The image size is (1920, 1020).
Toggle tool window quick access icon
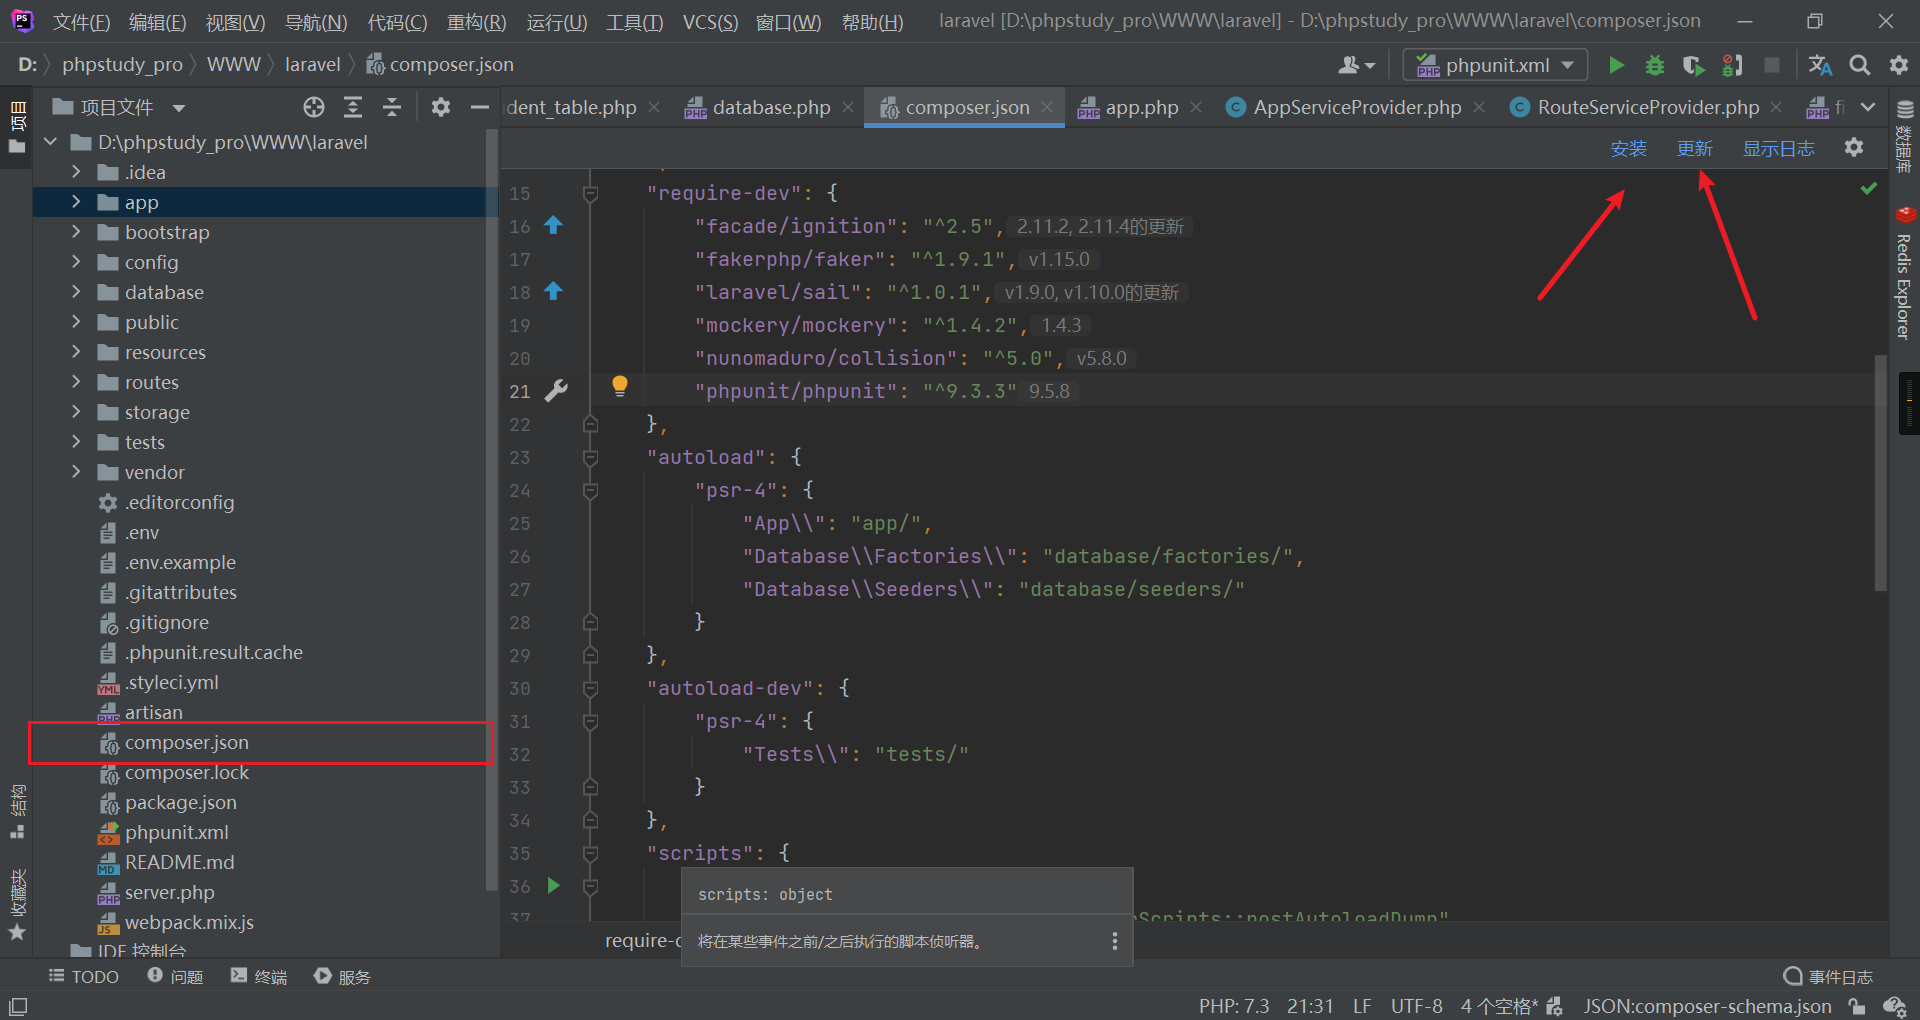point(18,1006)
